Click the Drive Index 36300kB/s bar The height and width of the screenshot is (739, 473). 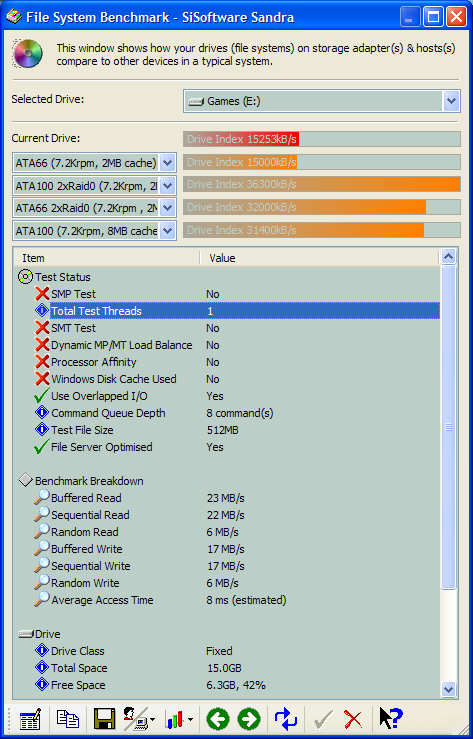pos(322,184)
